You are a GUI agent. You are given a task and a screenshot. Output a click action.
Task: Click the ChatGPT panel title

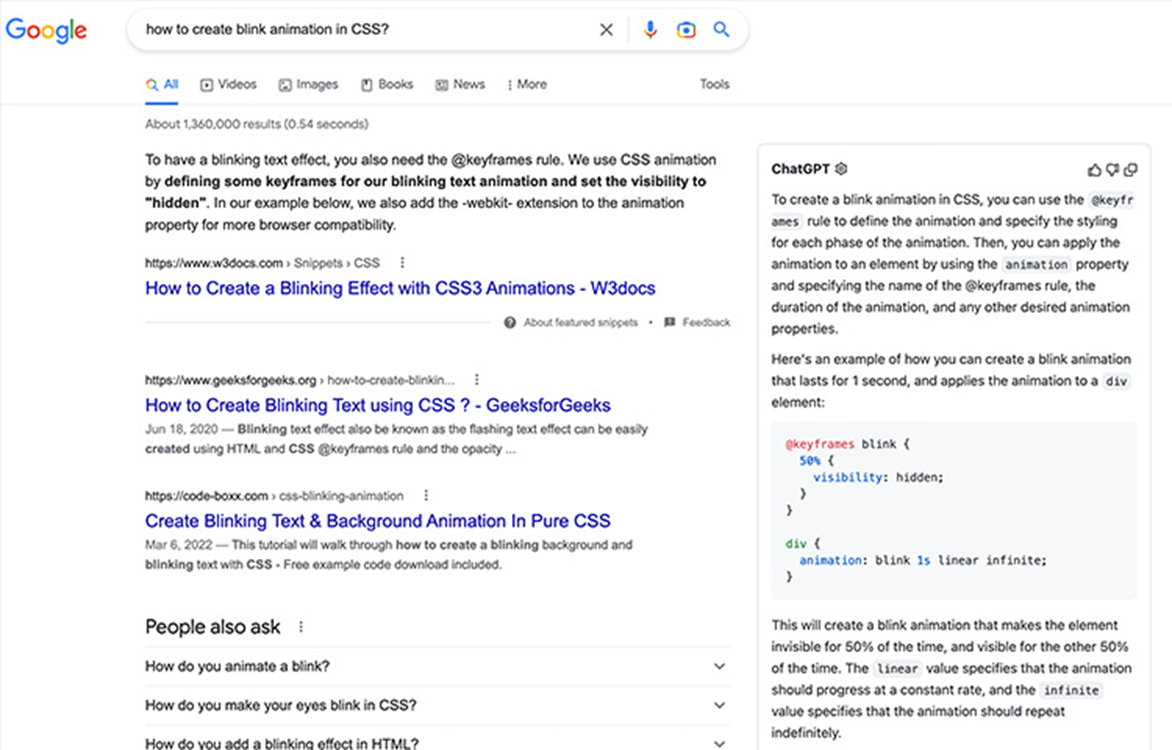(801, 169)
